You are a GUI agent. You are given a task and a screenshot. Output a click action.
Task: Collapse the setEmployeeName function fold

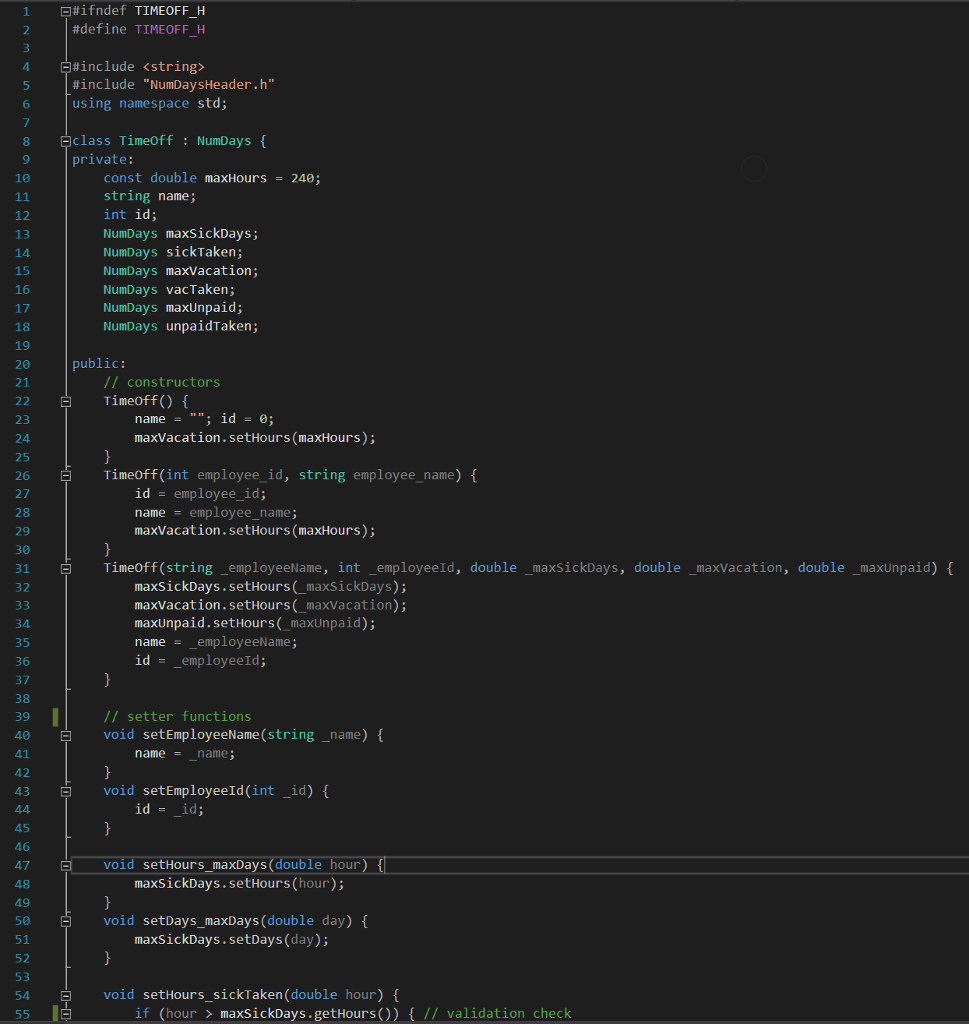pos(66,736)
